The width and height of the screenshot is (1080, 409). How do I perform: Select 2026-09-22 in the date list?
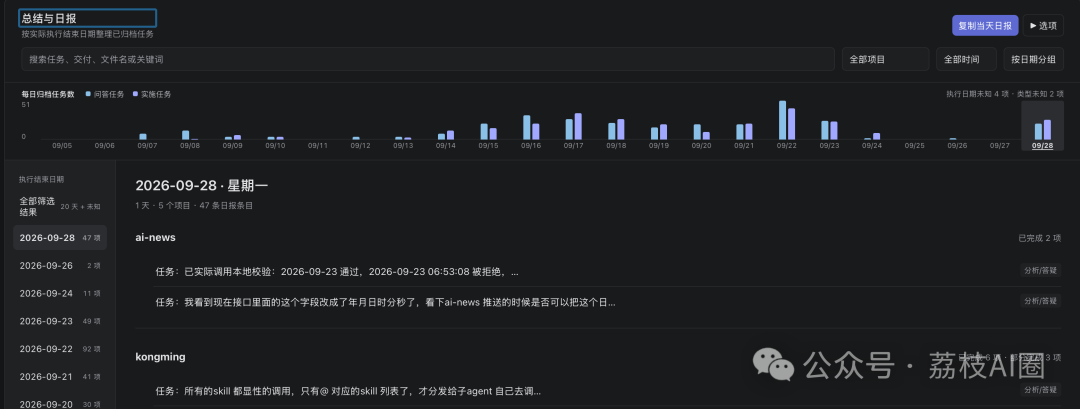[60, 349]
